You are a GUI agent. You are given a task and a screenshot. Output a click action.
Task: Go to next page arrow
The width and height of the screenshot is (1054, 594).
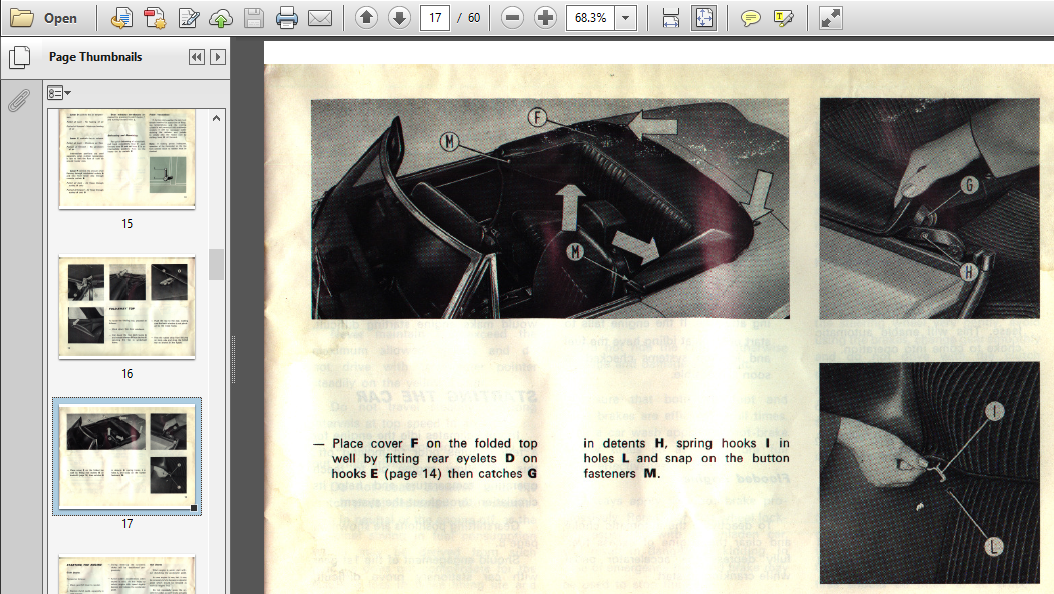tap(399, 17)
